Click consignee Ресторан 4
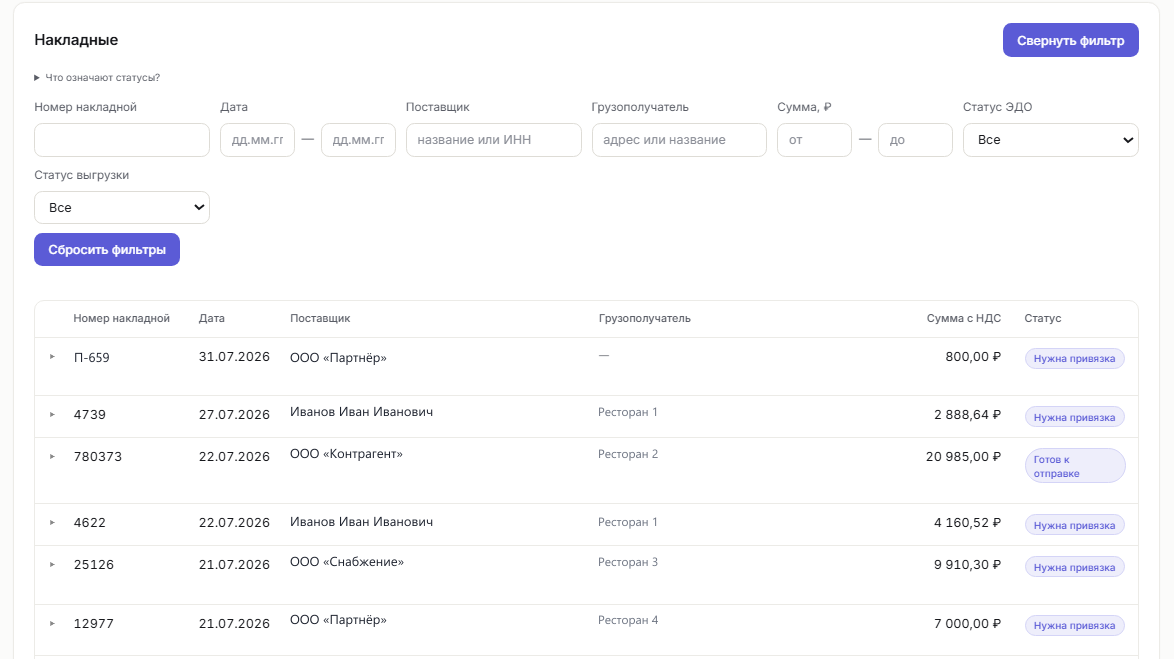The width and height of the screenshot is (1174, 659). (x=627, y=620)
